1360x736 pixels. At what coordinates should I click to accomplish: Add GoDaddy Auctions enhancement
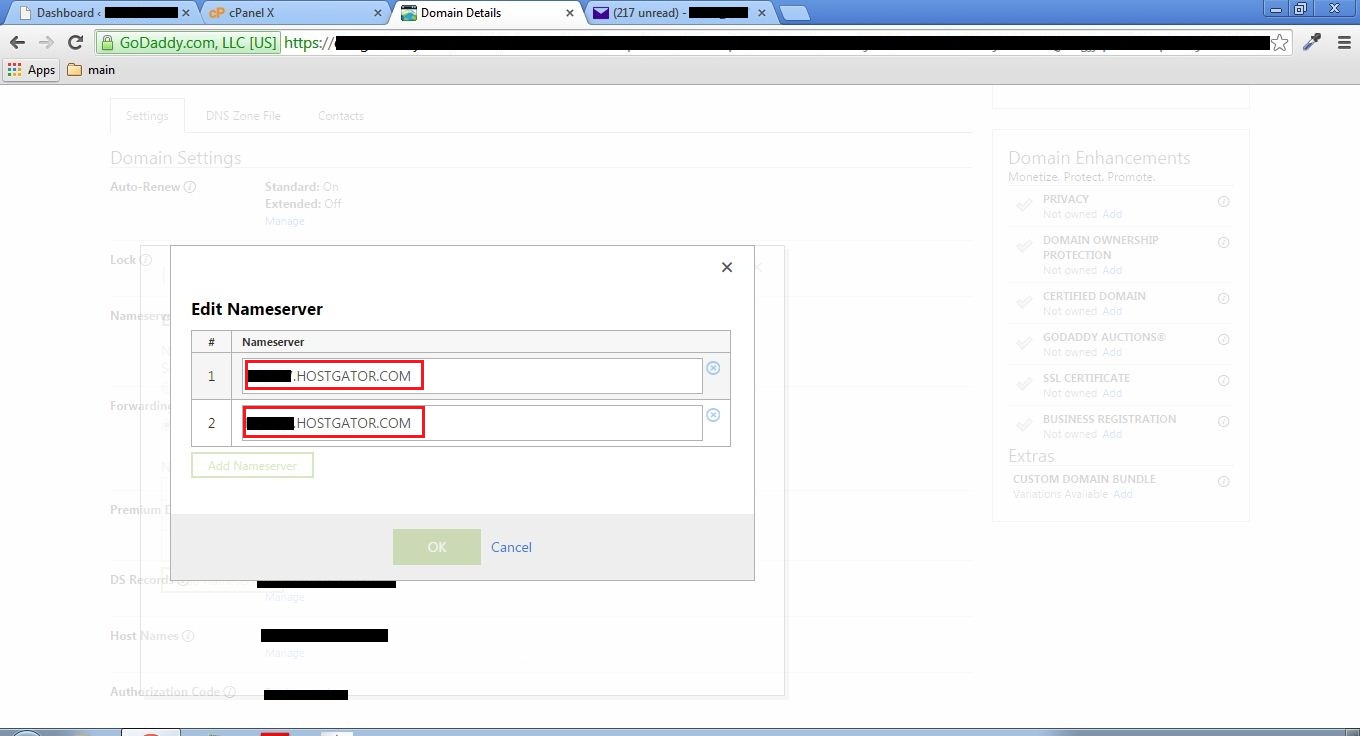(x=1112, y=352)
